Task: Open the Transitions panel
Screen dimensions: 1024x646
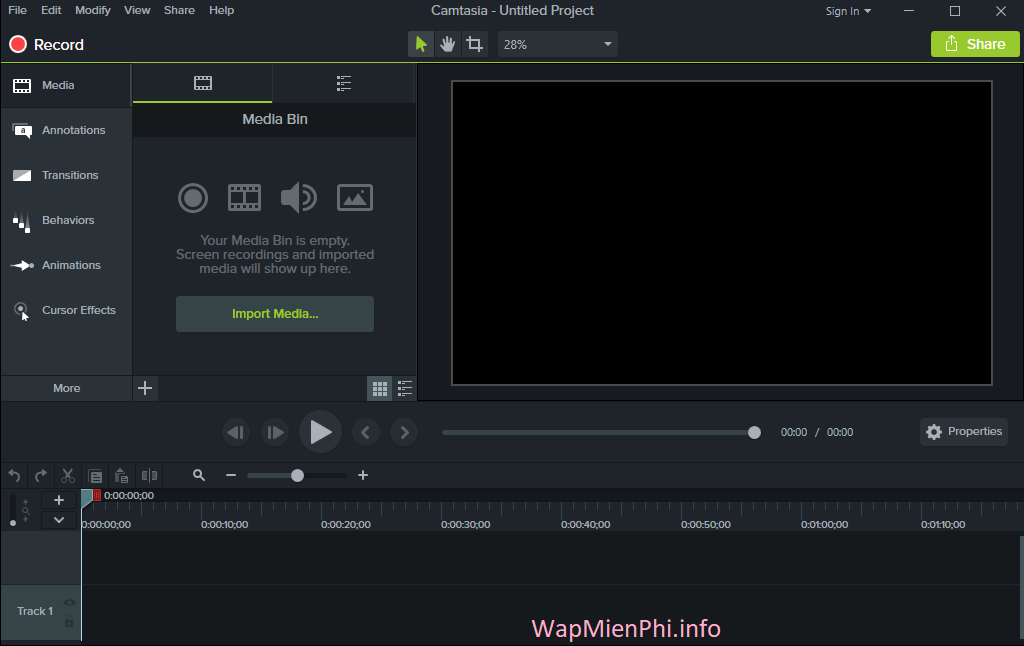Action: point(66,175)
